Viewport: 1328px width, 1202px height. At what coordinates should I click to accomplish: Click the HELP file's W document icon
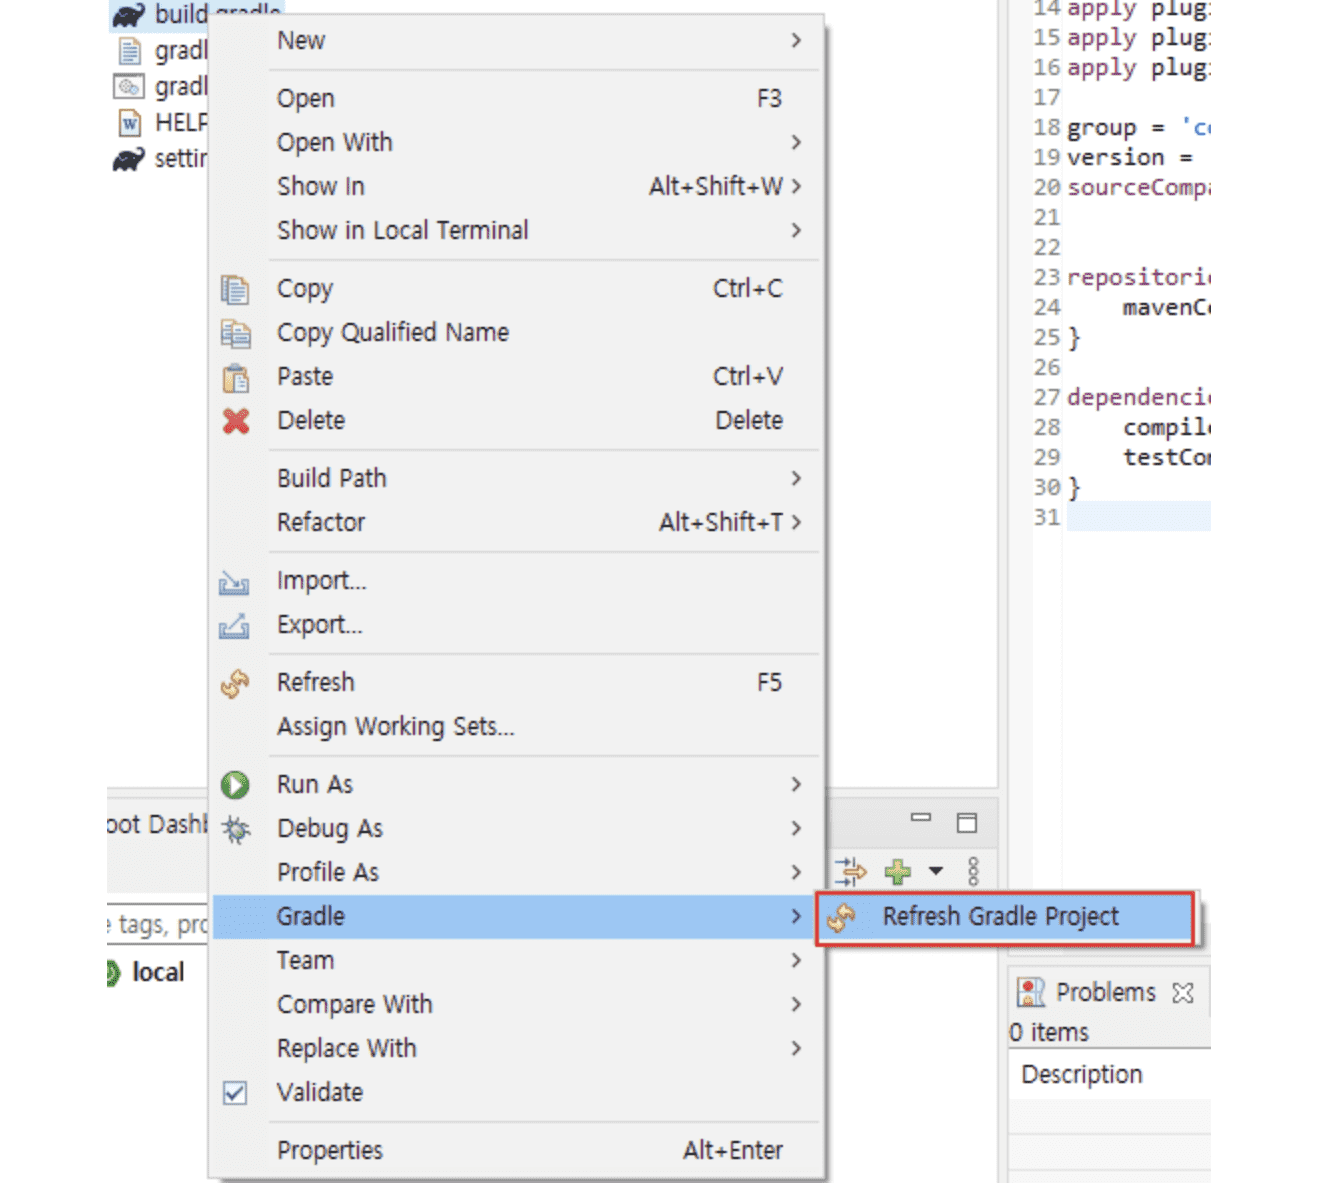point(130,123)
